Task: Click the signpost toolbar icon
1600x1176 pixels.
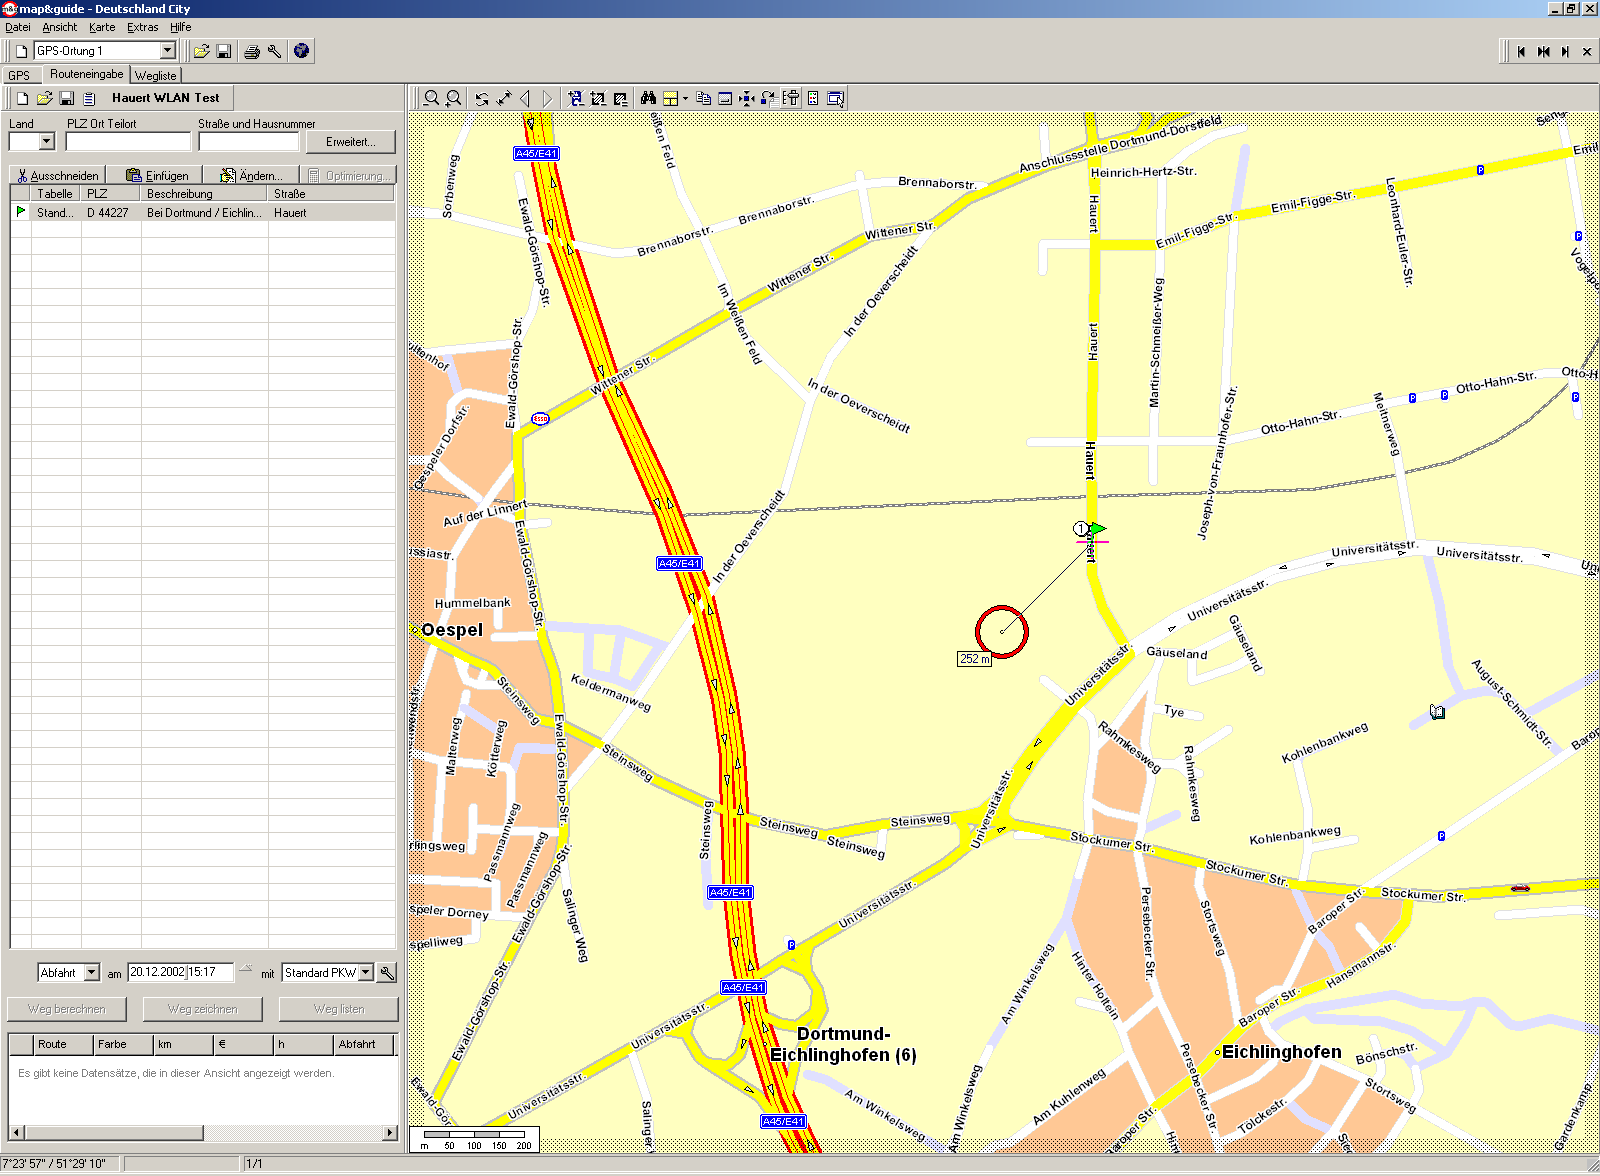Action: click(791, 98)
